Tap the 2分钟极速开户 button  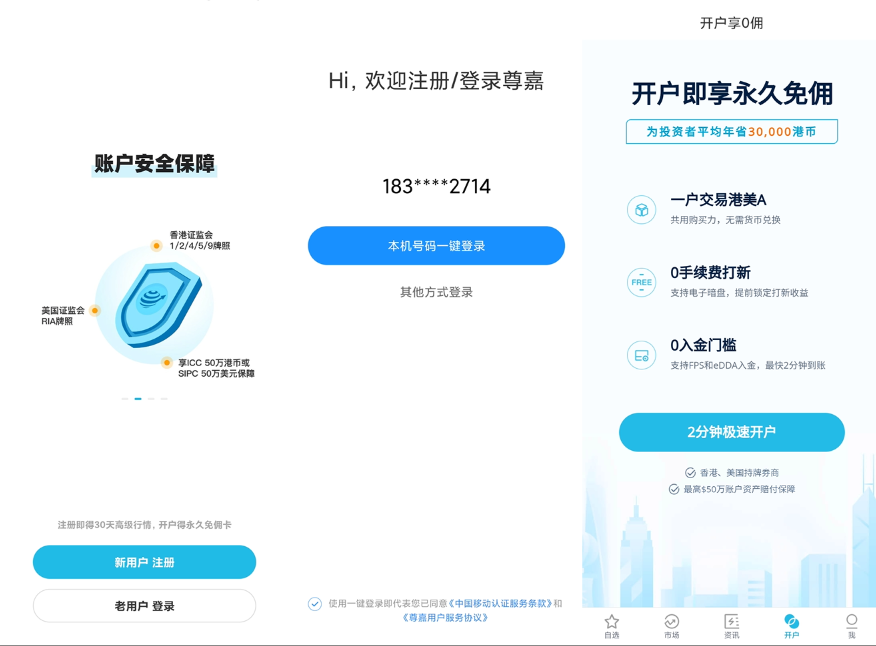731,432
